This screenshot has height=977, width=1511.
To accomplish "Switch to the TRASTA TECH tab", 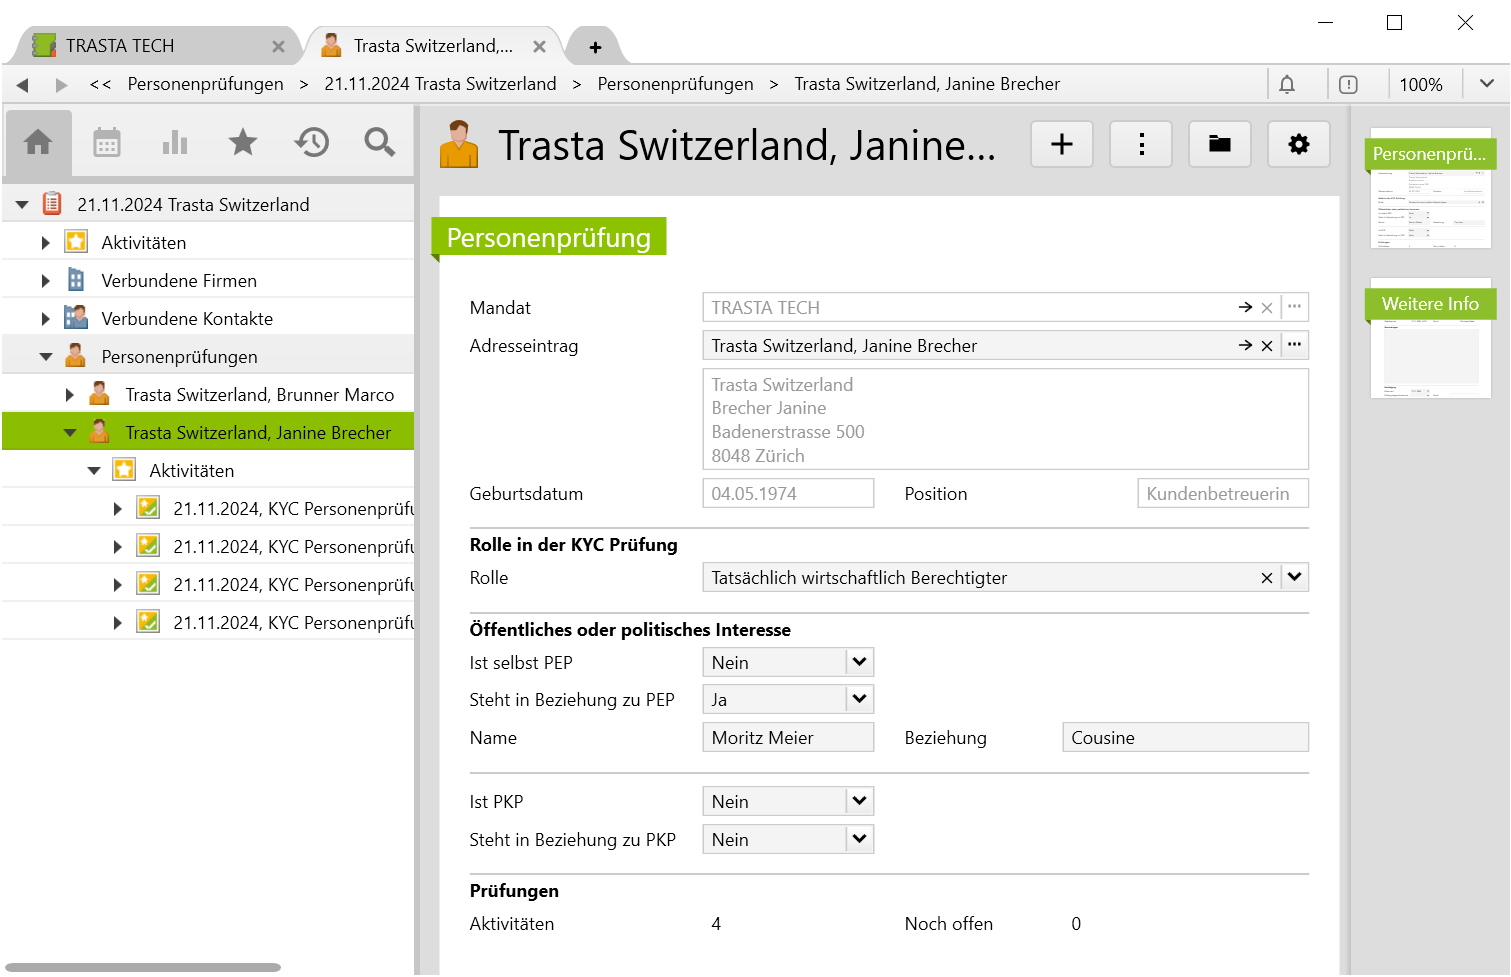I will tap(120, 46).
